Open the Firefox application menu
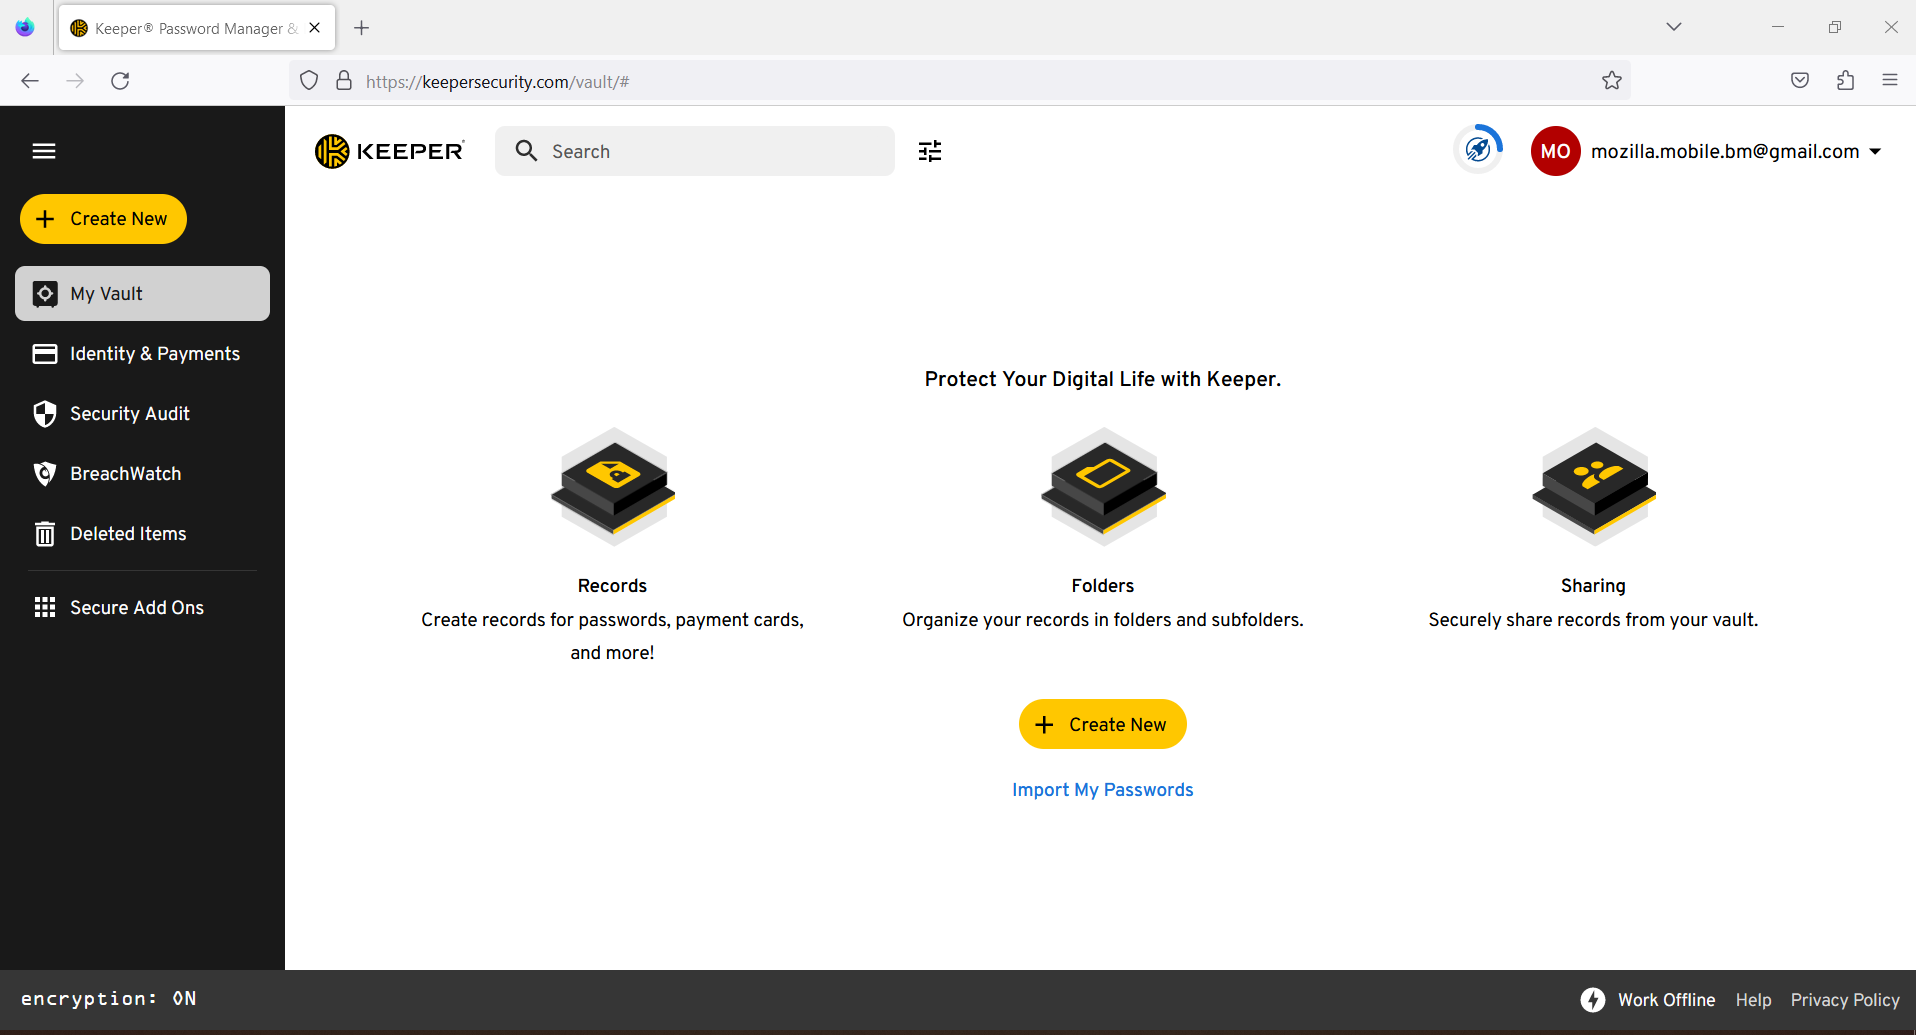Viewport: 1916px width, 1035px height. (1891, 80)
